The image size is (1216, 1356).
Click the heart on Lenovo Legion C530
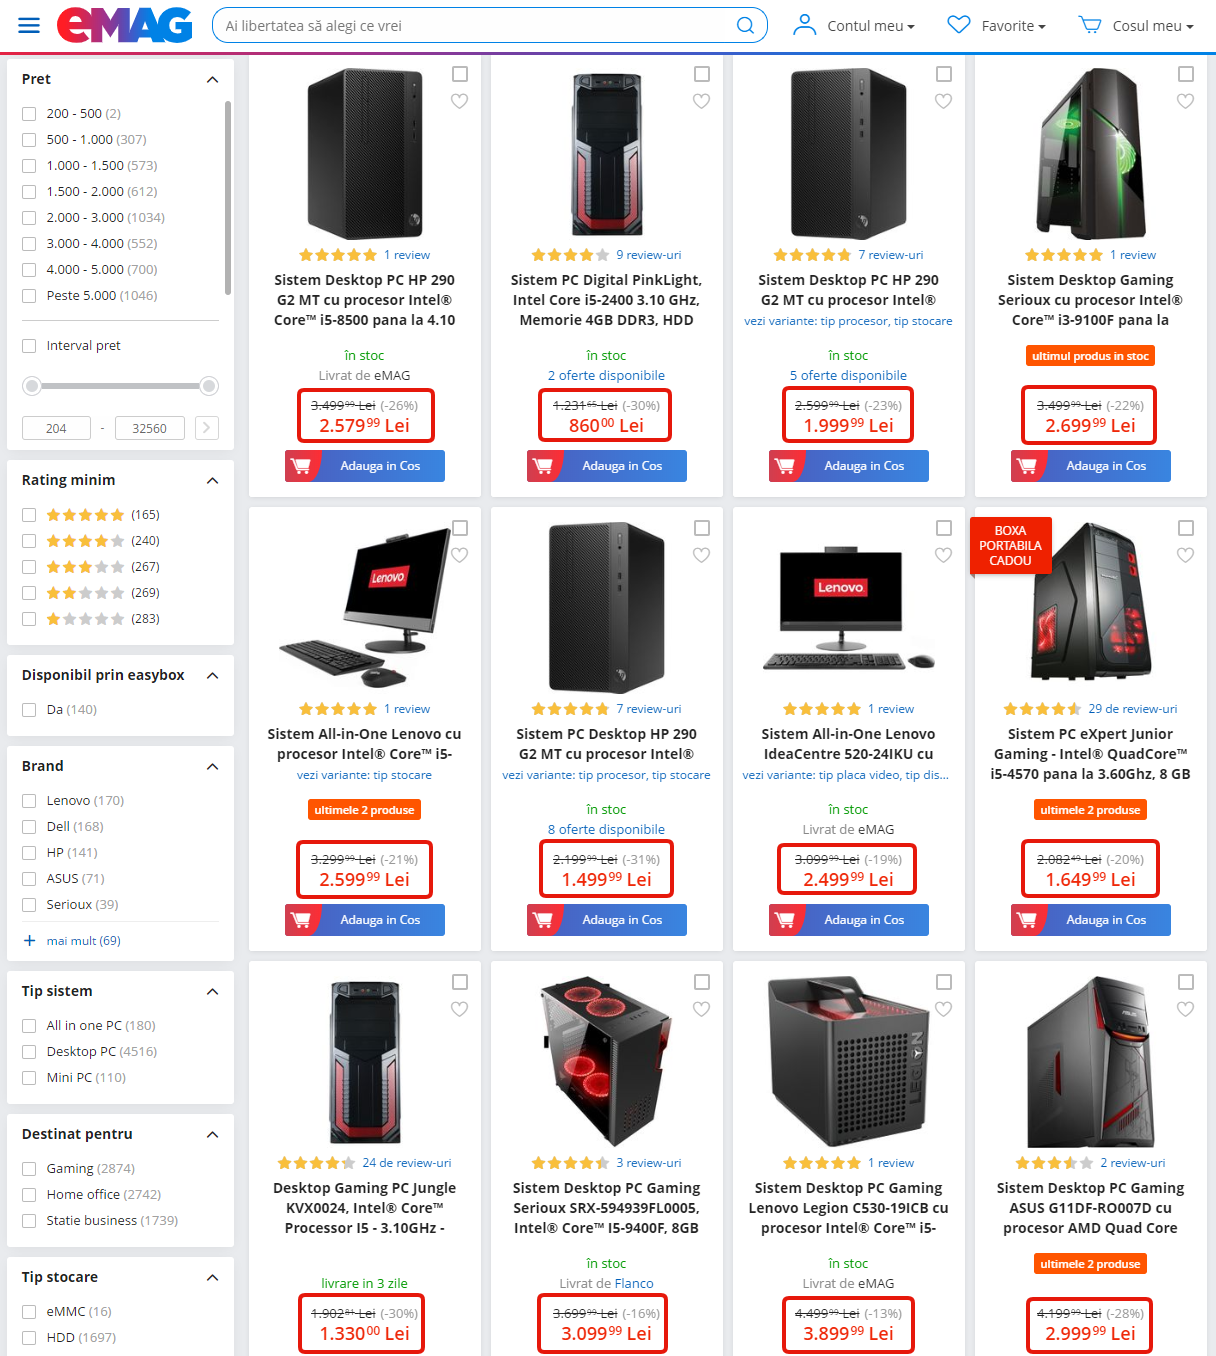coord(944,1009)
